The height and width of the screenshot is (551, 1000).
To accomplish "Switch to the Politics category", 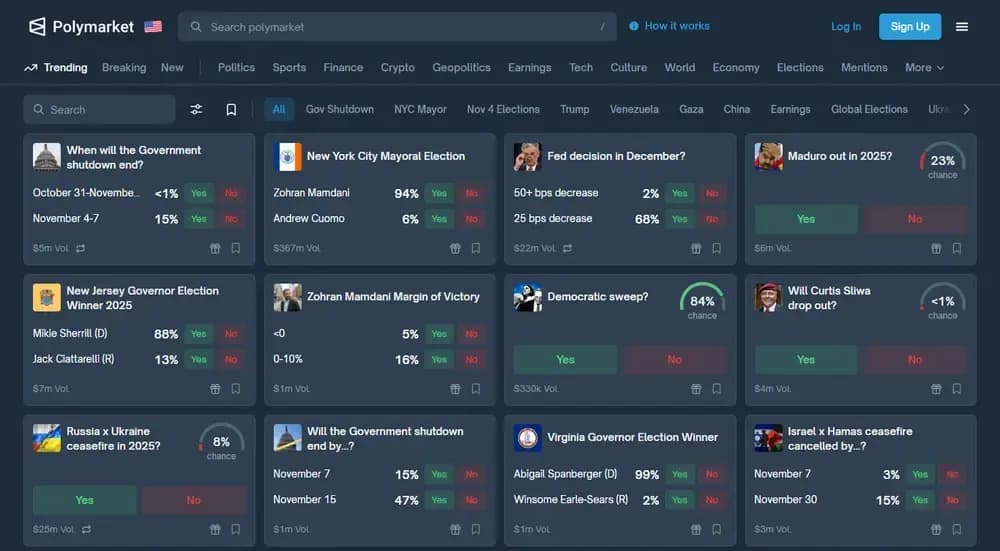I will click(x=236, y=68).
